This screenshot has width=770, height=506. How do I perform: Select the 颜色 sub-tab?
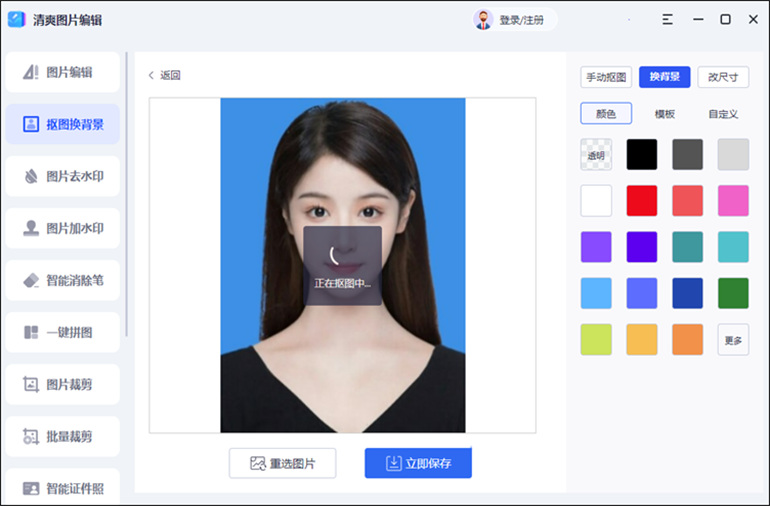pyautogui.click(x=606, y=114)
